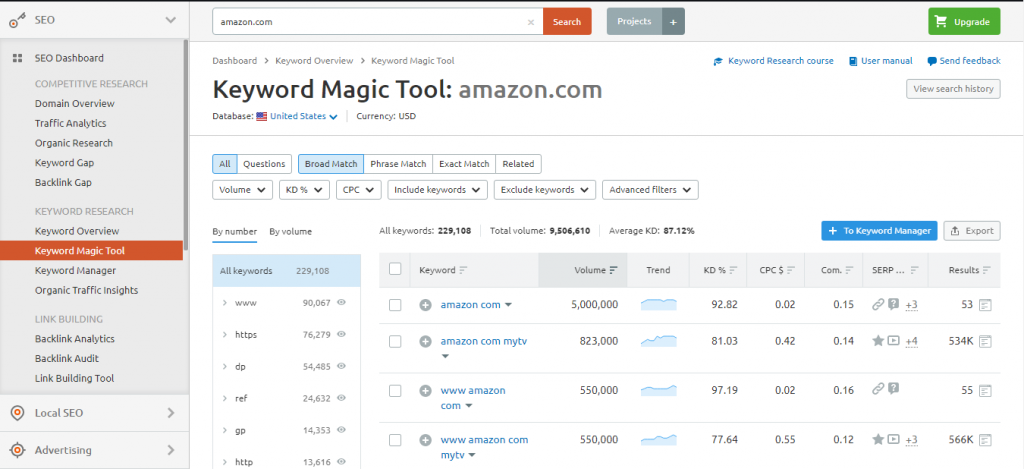This screenshot has width=1024, height=469.
Task: Click video SERP feature icon in amazon com mytv row
Action: [893, 340]
